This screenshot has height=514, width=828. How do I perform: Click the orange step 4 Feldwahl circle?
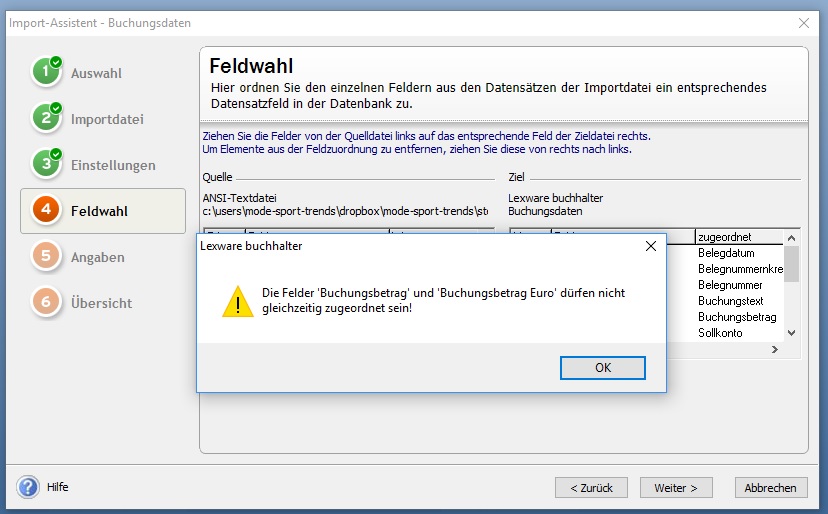coord(46,211)
